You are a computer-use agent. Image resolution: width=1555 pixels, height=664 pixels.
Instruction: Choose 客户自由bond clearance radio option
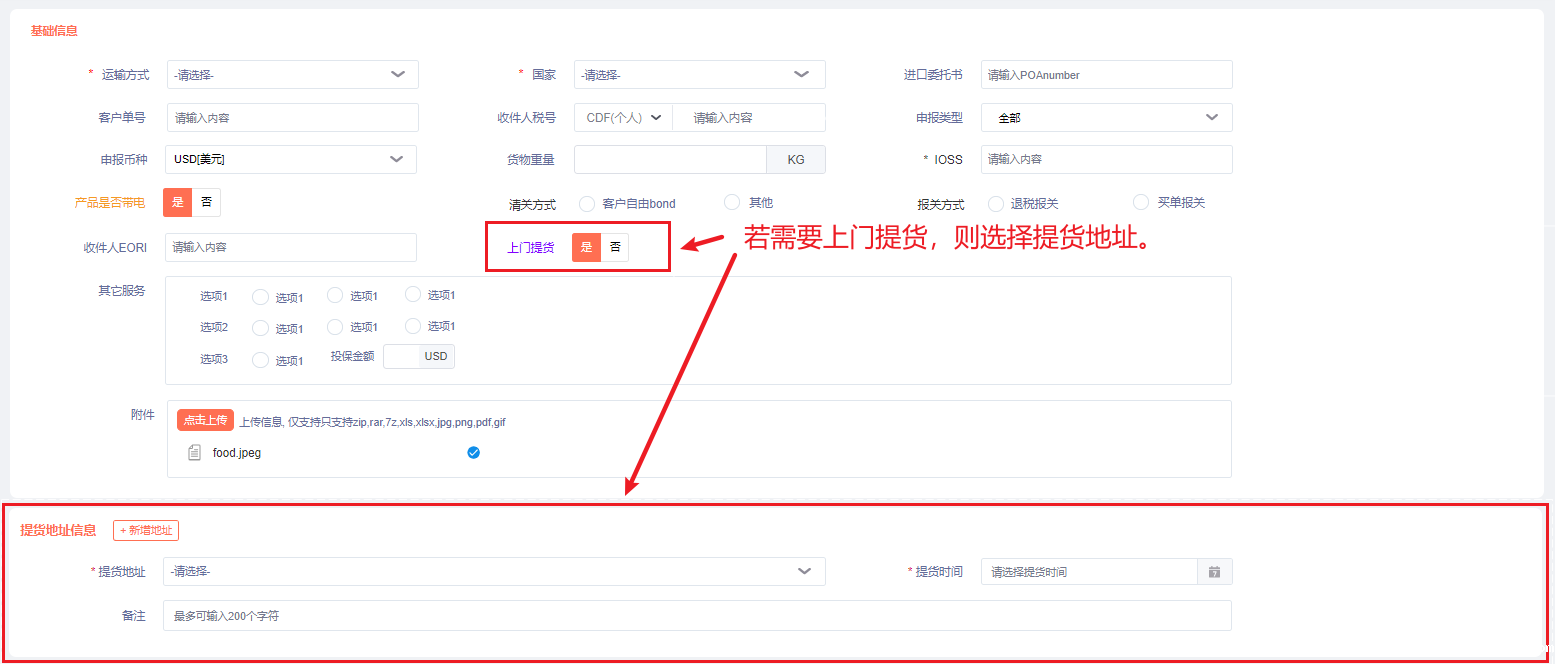(587, 204)
